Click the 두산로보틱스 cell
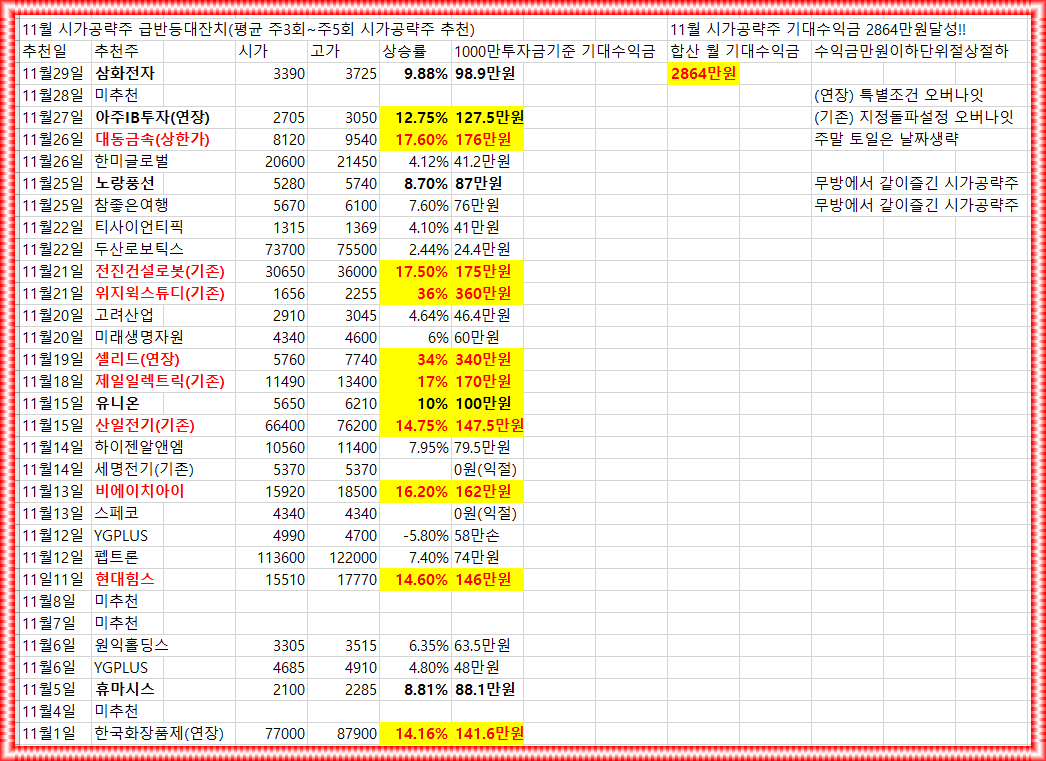Screen dimensions: 1046x761 pyautogui.click(x=163, y=249)
